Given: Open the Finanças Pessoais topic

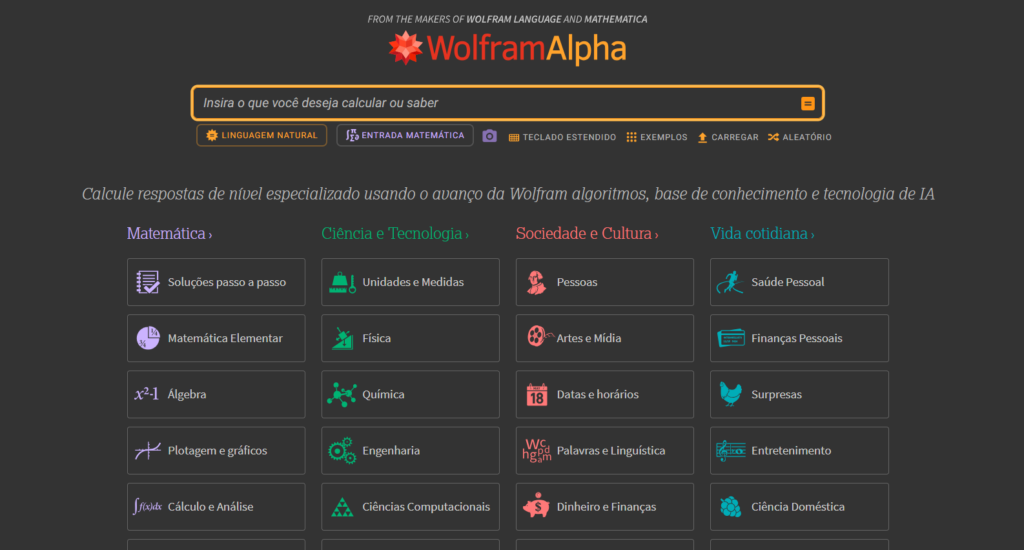Looking at the screenshot, I should click(x=799, y=338).
